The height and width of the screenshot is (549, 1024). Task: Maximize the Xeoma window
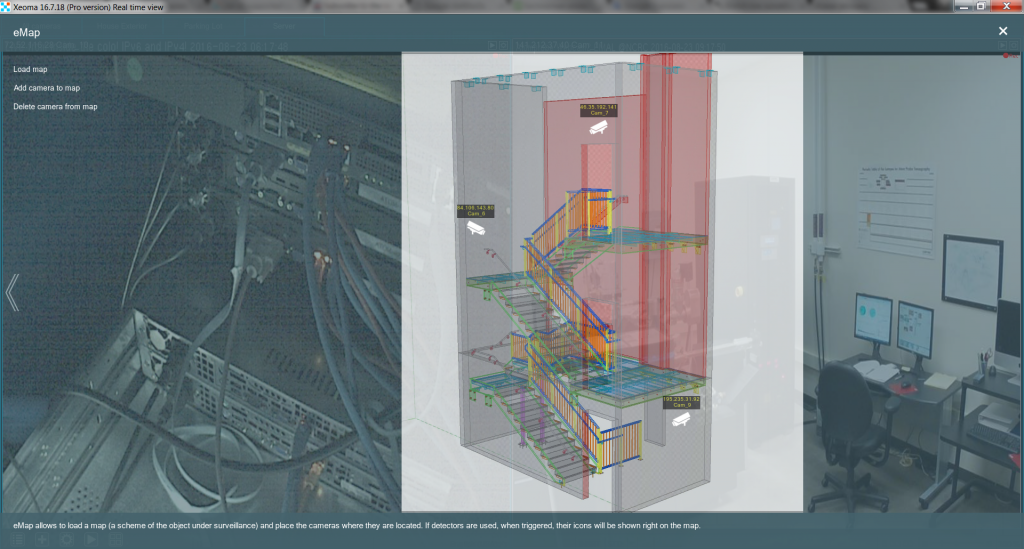981,6
